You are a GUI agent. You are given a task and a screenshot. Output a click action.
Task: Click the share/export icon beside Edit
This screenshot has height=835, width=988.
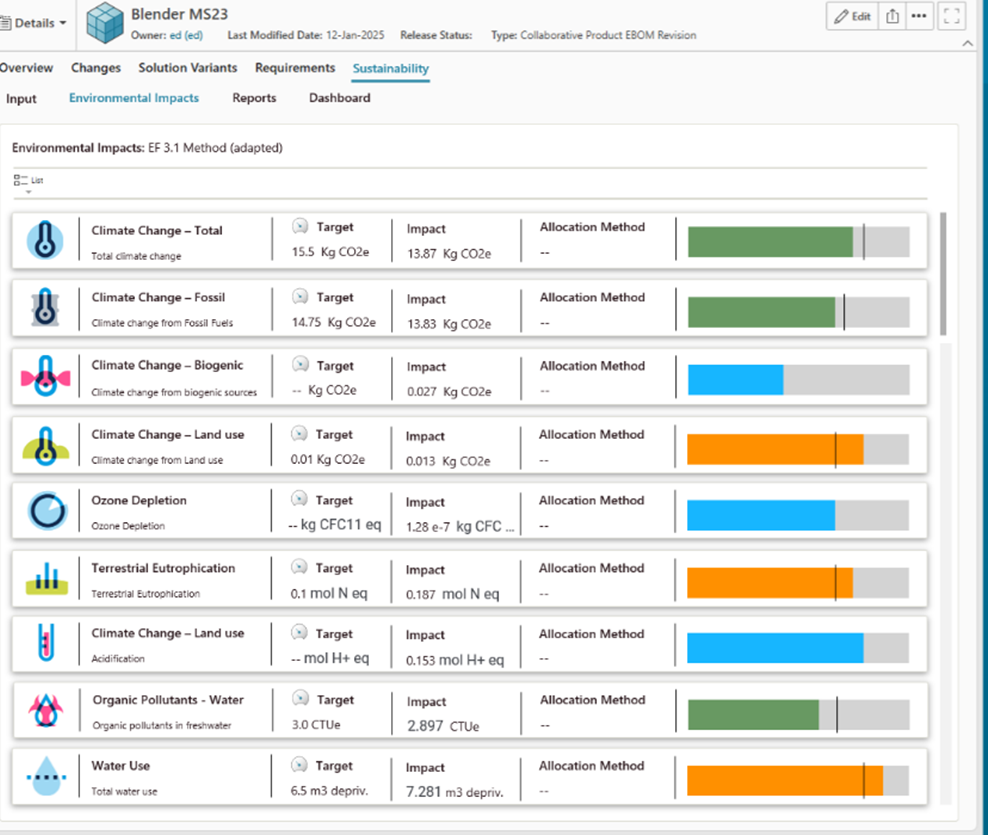pos(892,16)
